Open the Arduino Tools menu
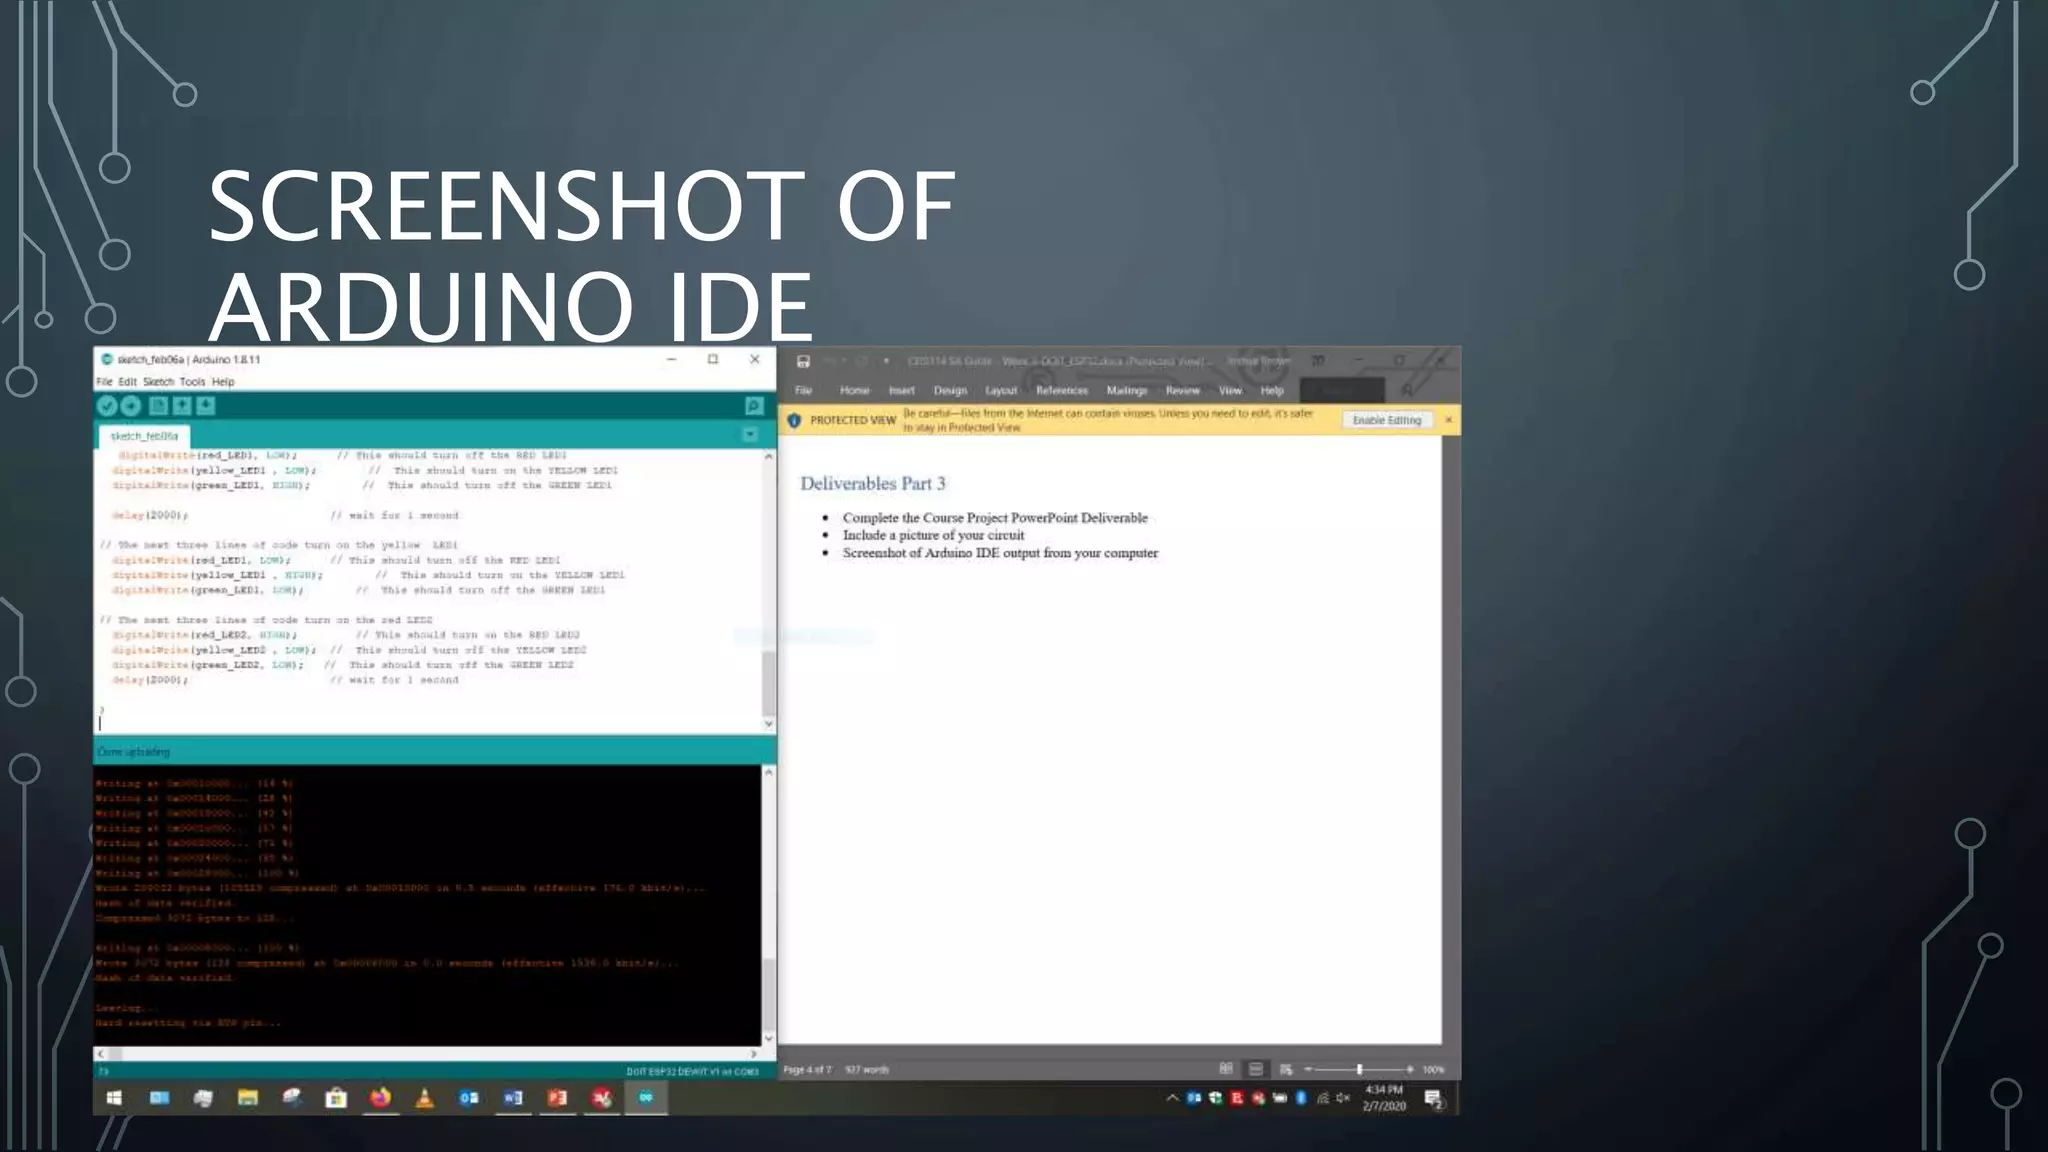Screen dimensions: 2048x1152 [x=192, y=382]
